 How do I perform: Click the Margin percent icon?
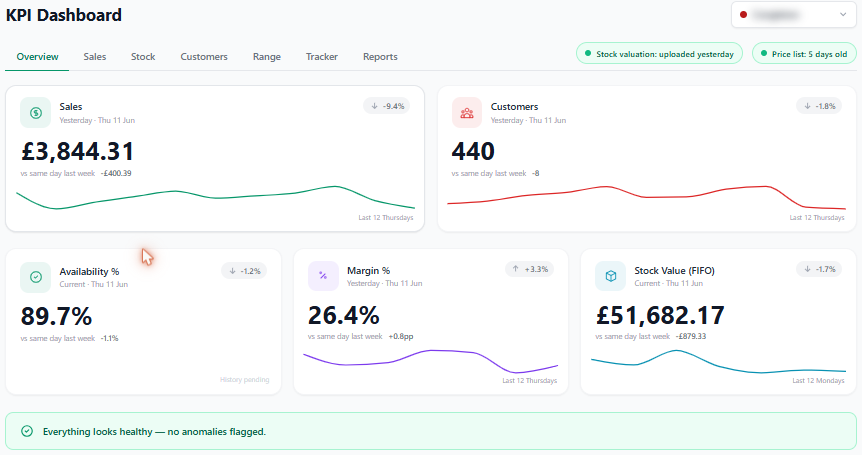[x=323, y=276]
